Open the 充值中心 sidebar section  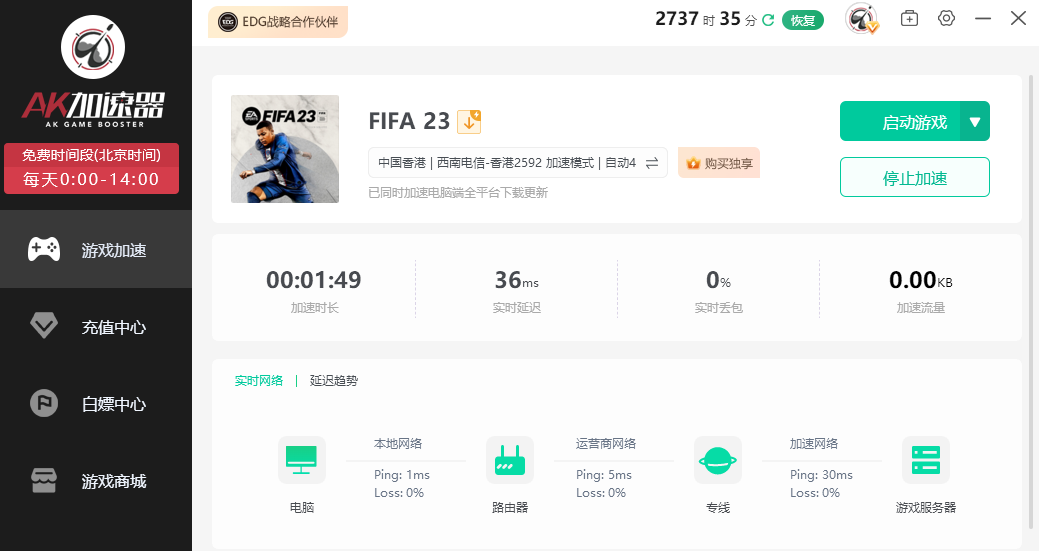click(x=96, y=326)
